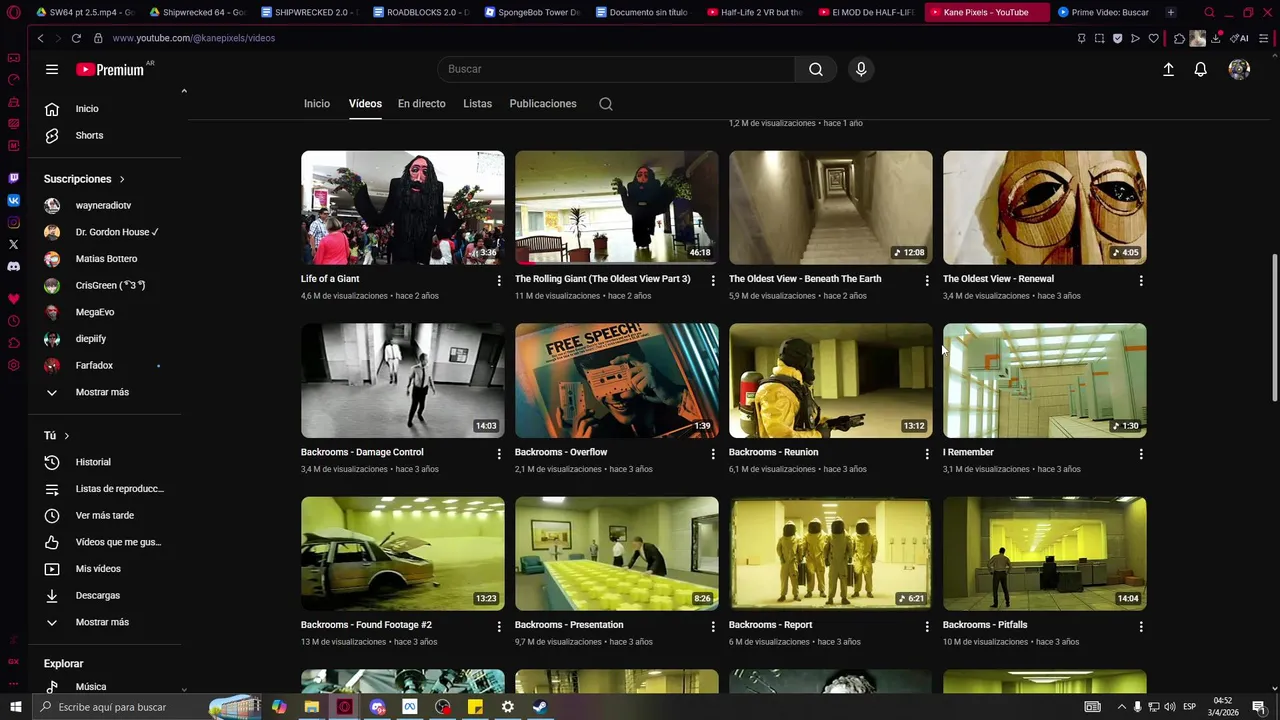The width and height of the screenshot is (1280, 720).
Task: Open the account avatar menu
Action: (1239, 69)
